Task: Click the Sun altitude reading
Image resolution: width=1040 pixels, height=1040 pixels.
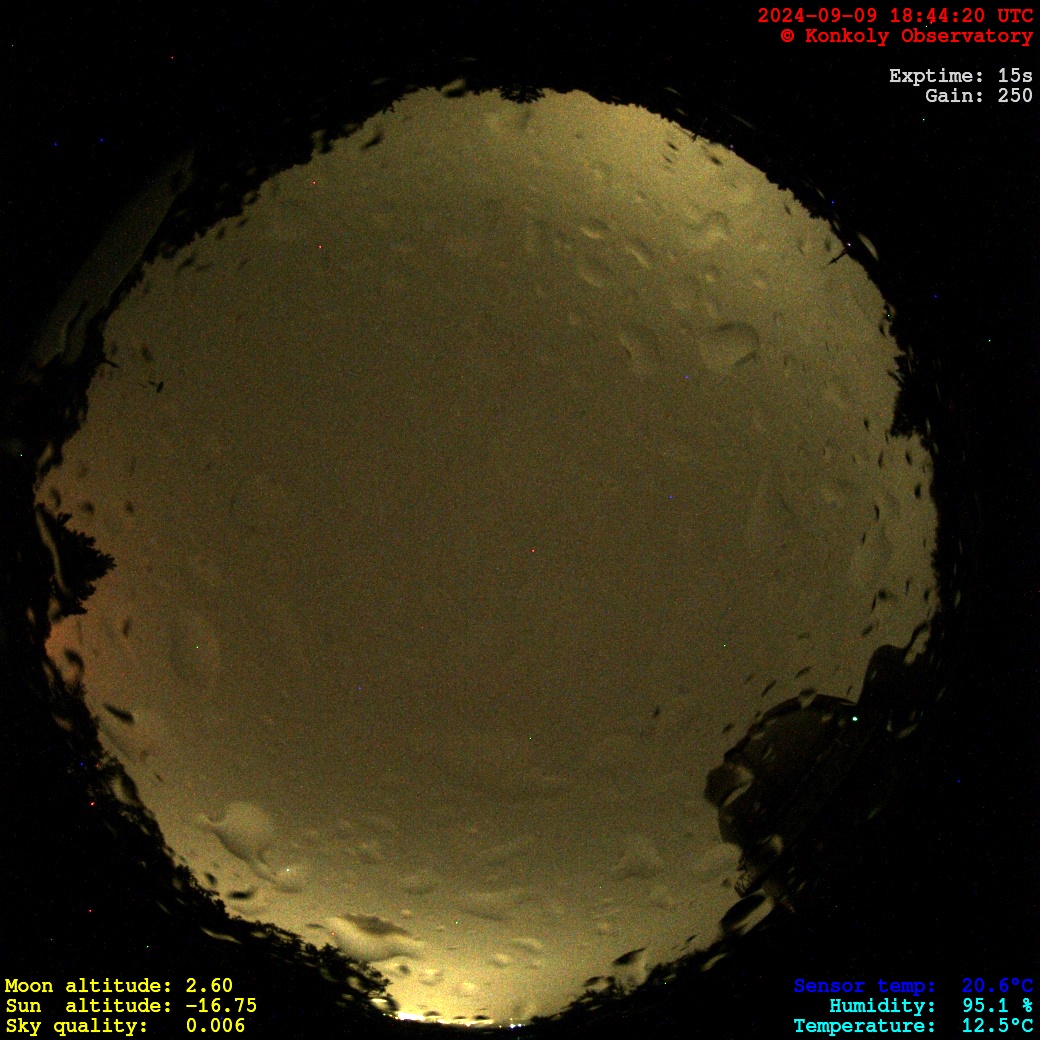Action: [x=130, y=1006]
